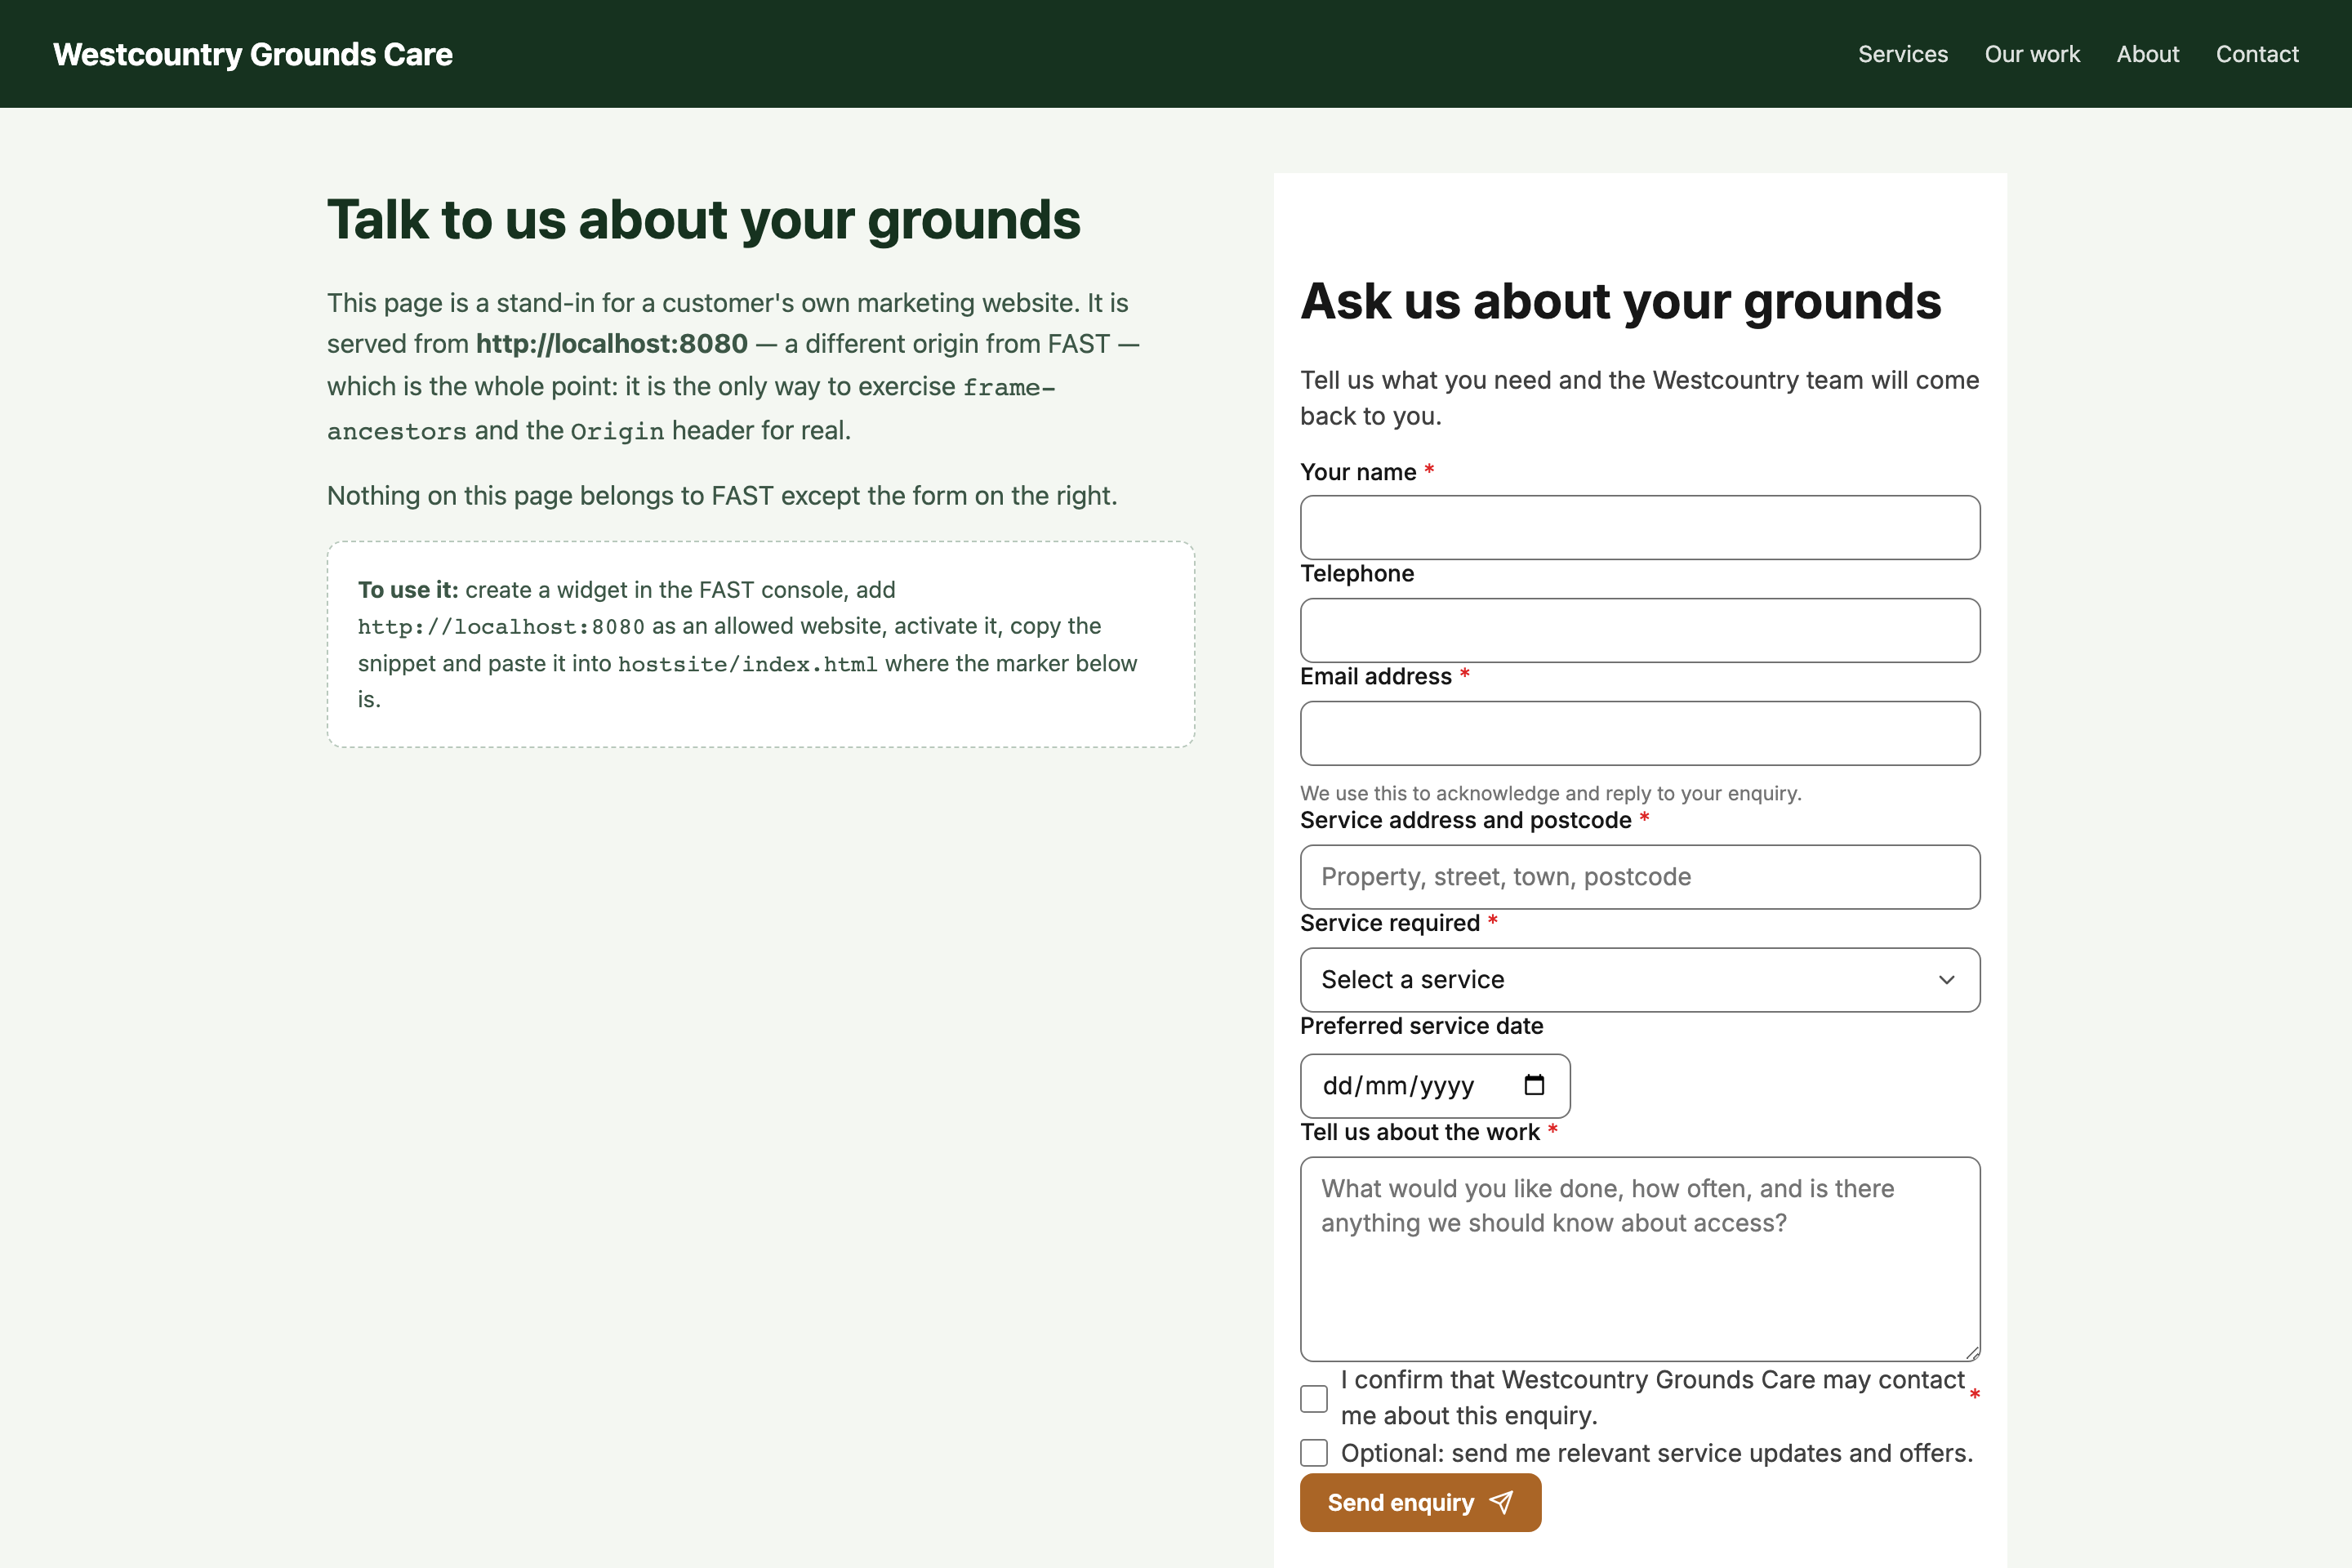Viewport: 2352px width, 1568px height.
Task: Select Contact in the top navigation
Action: point(2257,54)
